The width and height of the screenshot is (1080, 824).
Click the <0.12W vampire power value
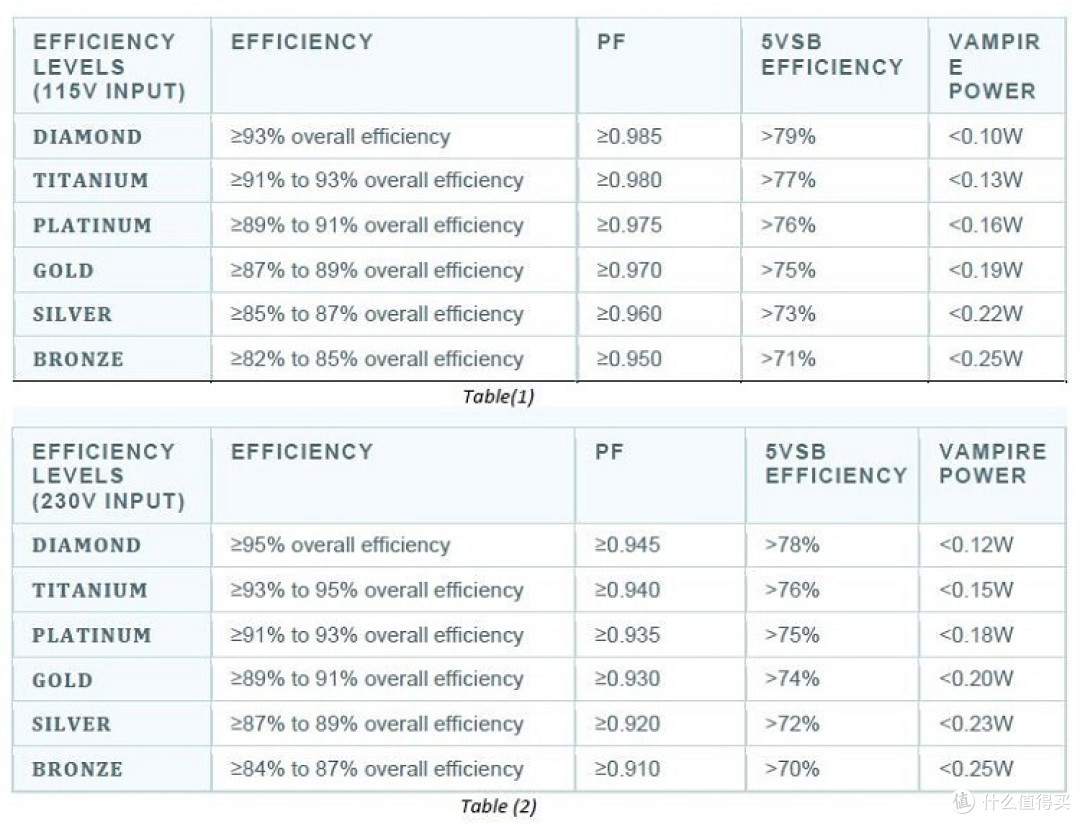point(976,545)
